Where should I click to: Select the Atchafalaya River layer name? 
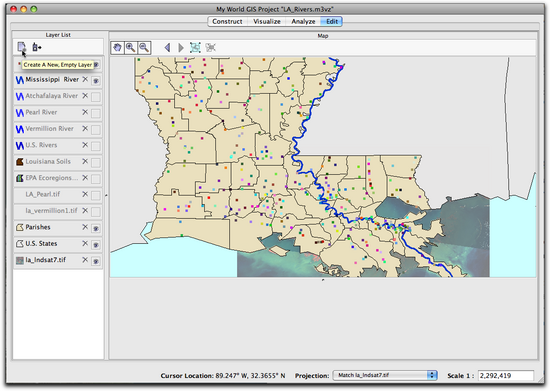click(52, 96)
